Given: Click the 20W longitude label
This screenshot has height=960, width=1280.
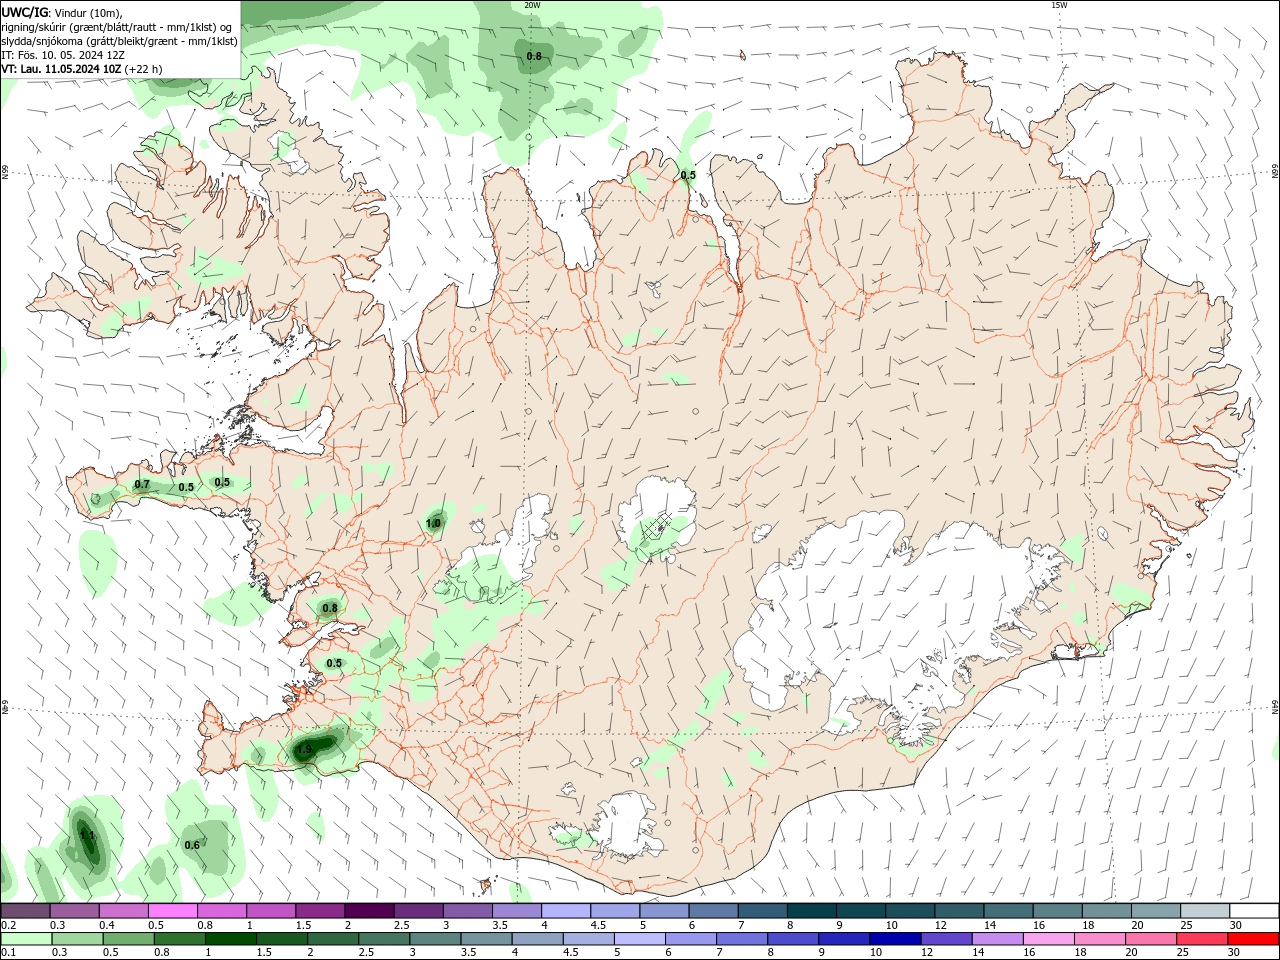Looking at the screenshot, I should pos(532,5).
